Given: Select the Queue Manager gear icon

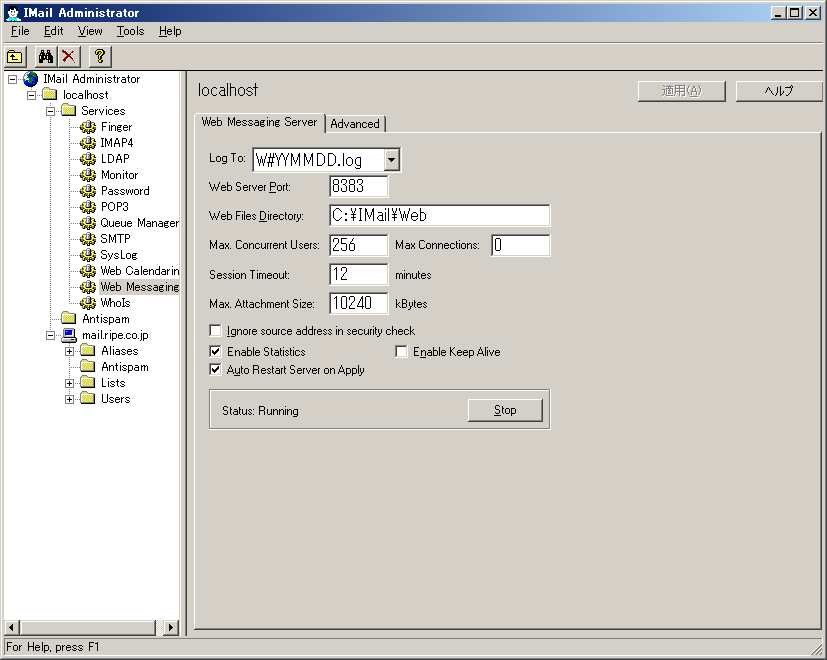Looking at the screenshot, I should tap(88, 223).
